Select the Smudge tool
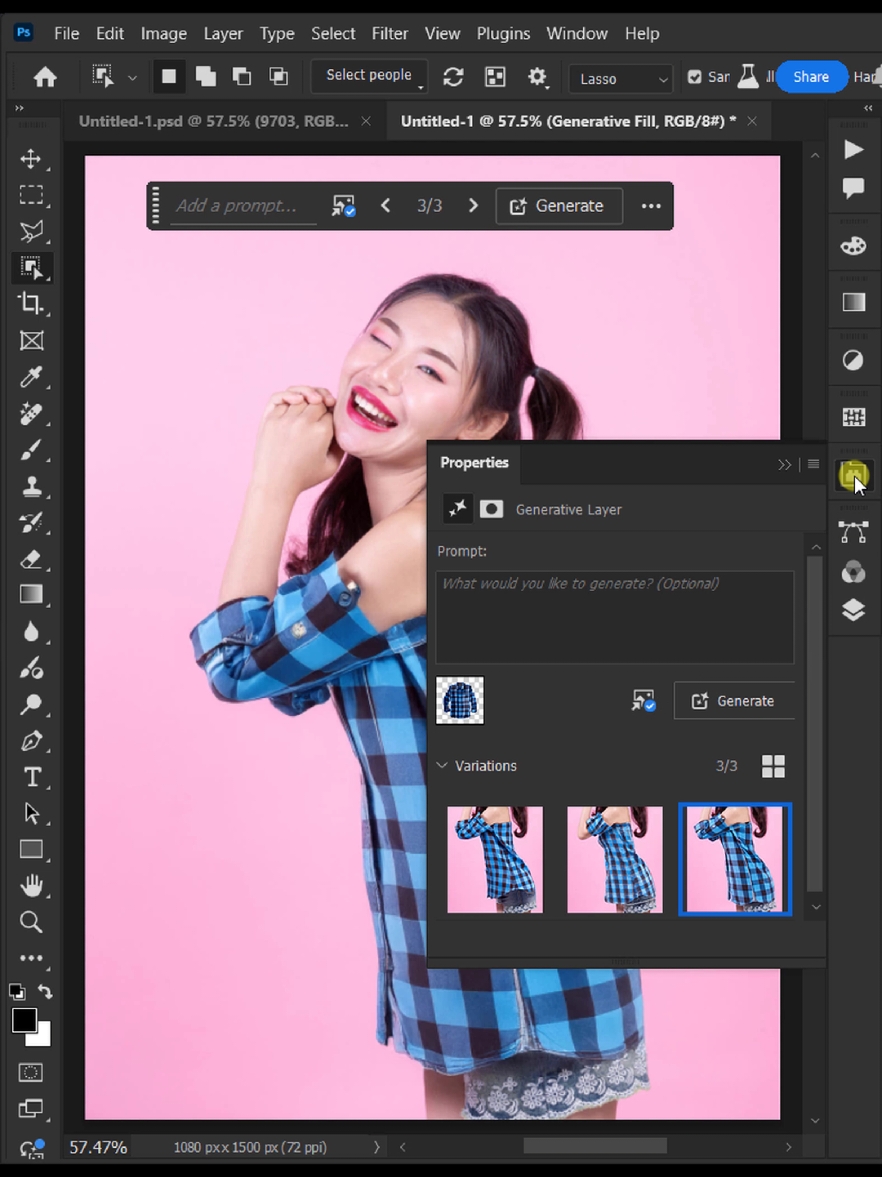The image size is (882, 1177). click(x=31, y=667)
